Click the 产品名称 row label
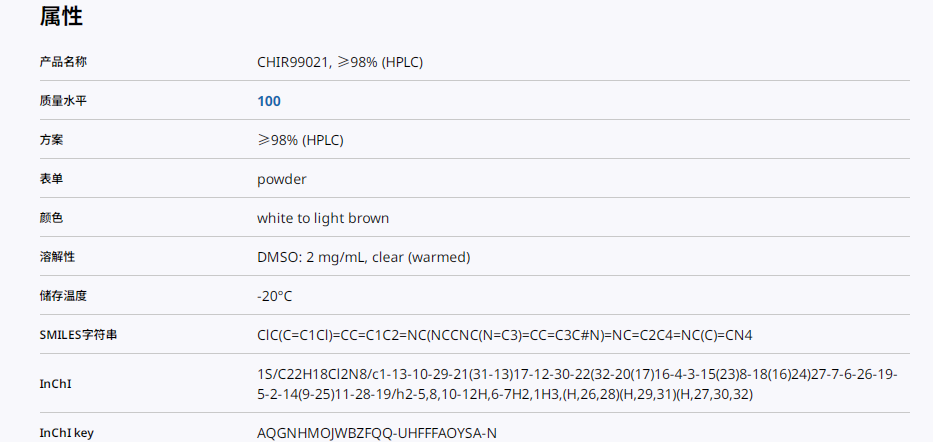Image resolution: width=933 pixels, height=442 pixels. coord(63,62)
